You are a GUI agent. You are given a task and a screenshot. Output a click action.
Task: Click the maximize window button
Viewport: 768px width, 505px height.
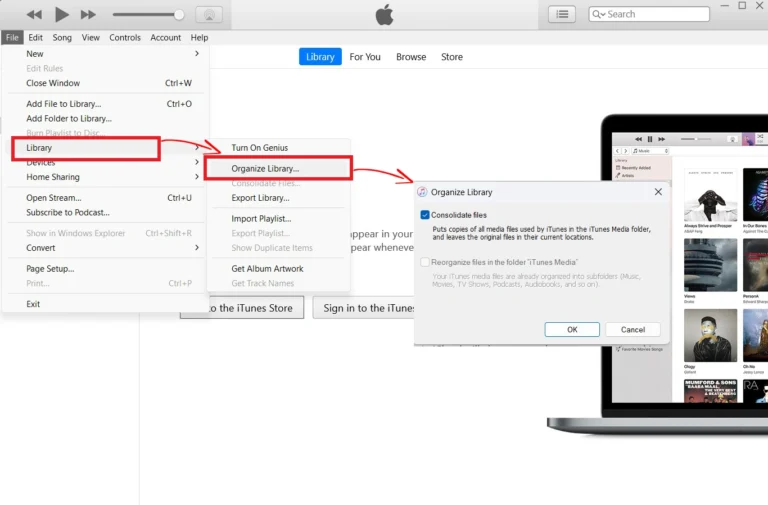coord(743,5)
